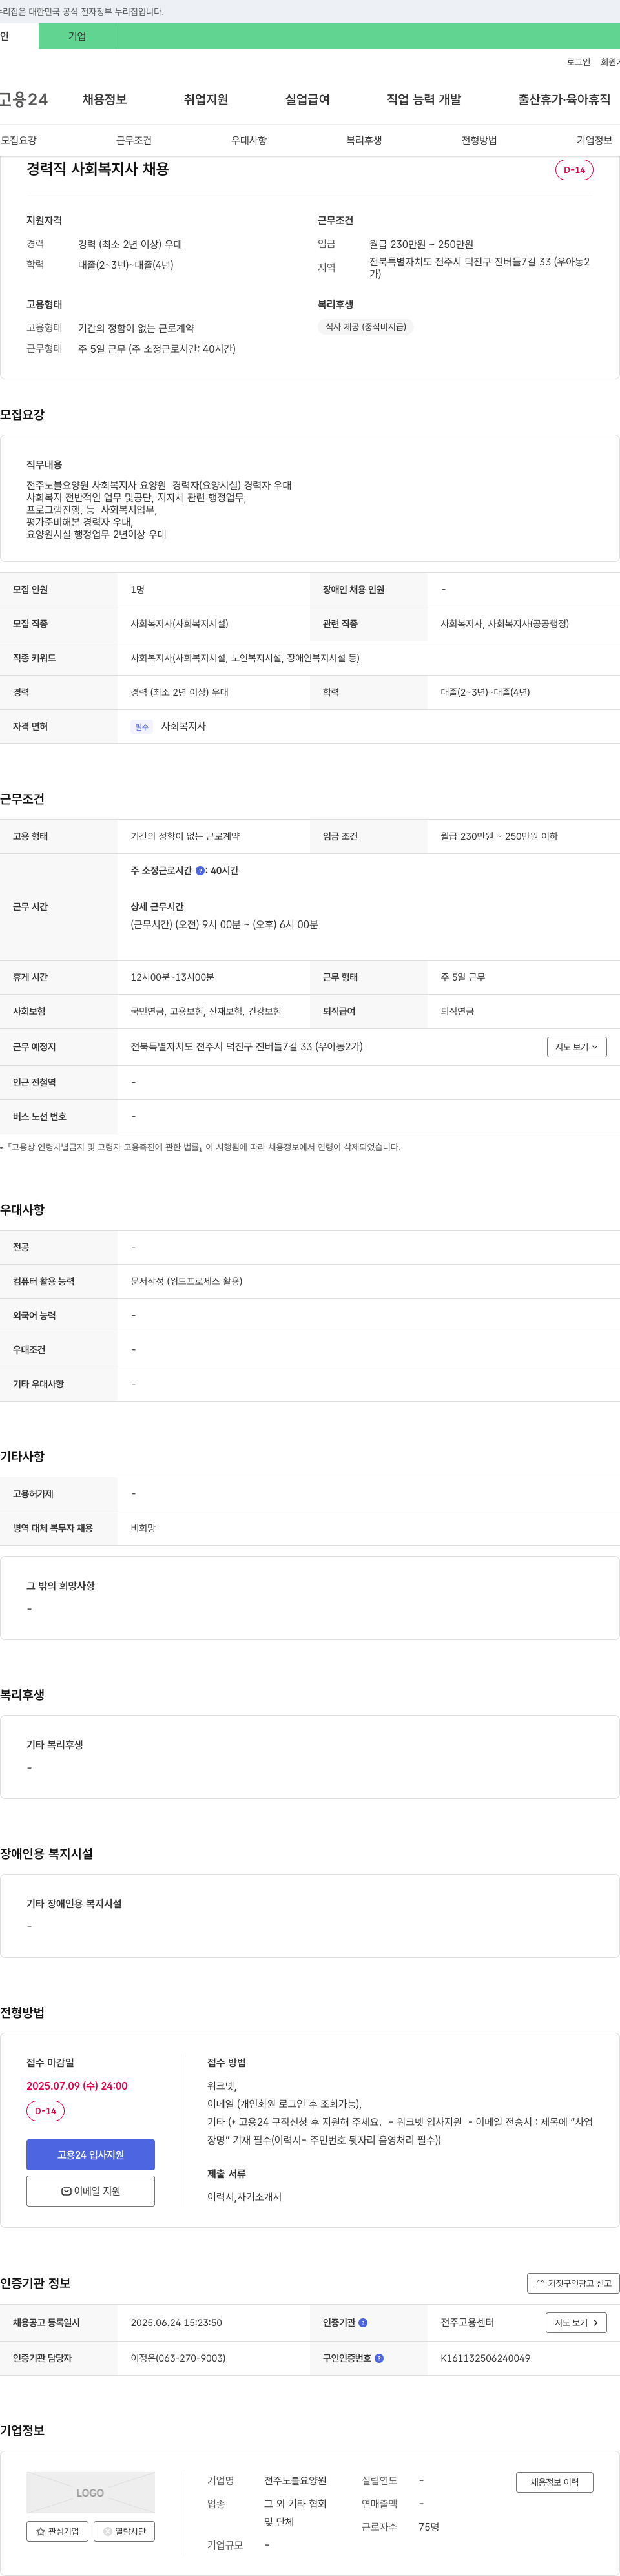Click the D-14 badge by job title
The width and height of the screenshot is (620, 2576).
574,170
